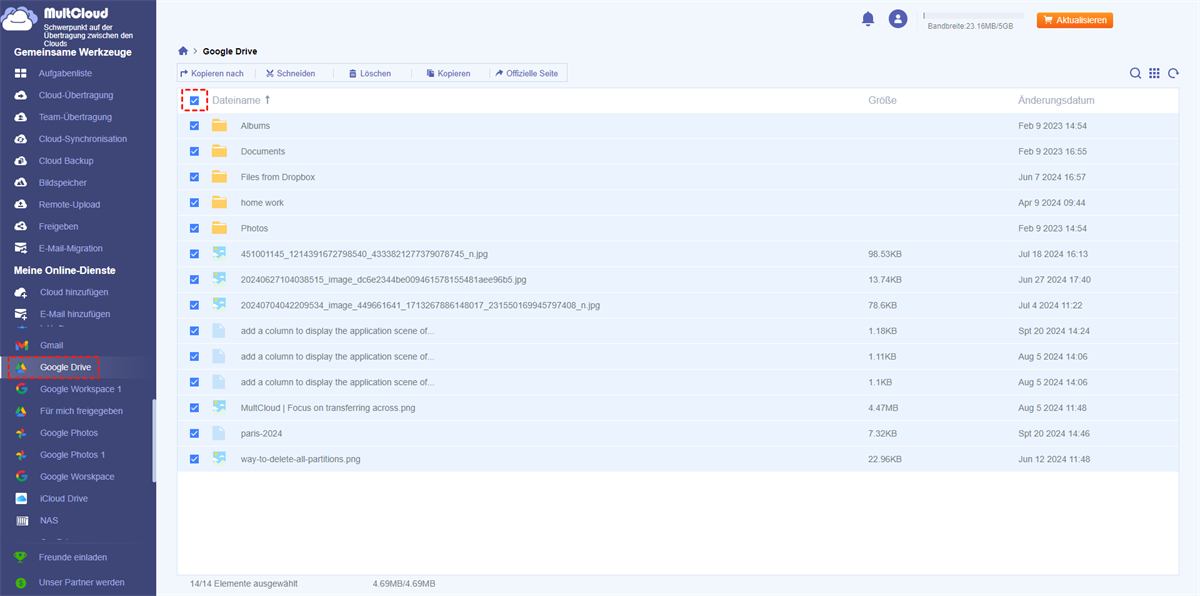Sort by Dateiname column arrow

pyautogui.click(x=267, y=100)
